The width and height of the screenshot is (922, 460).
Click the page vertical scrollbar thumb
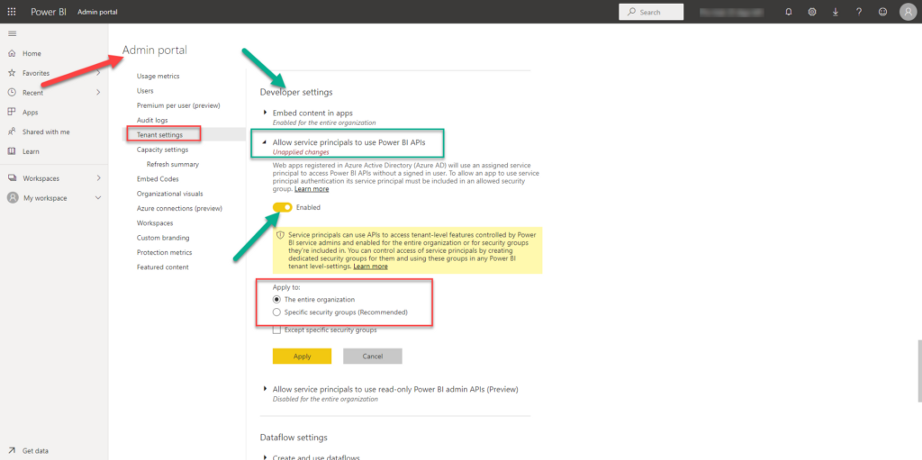pos(919,371)
